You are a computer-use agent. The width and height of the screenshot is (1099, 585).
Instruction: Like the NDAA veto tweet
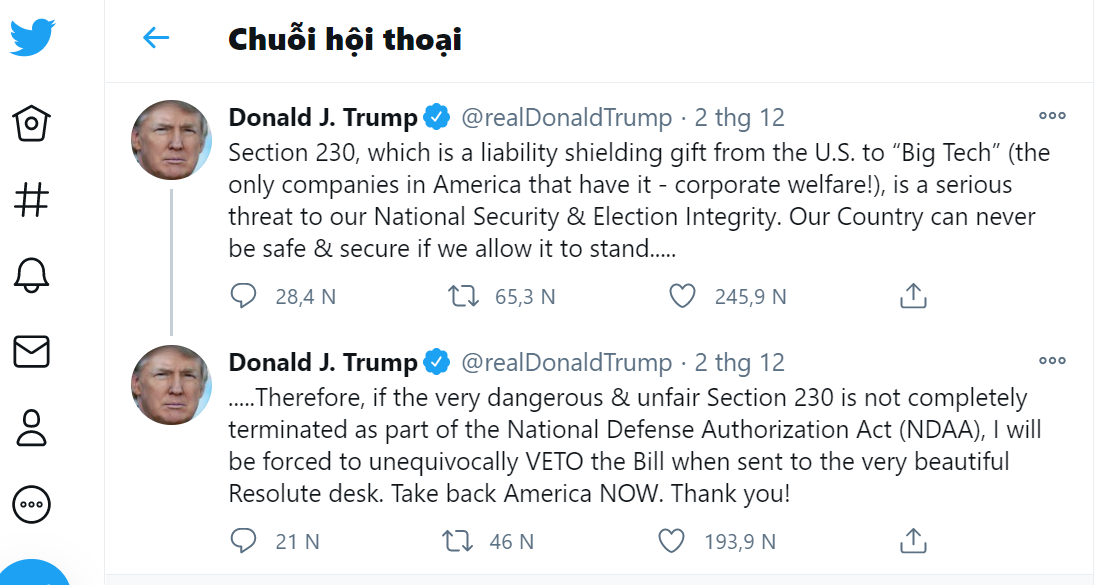(x=672, y=541)
